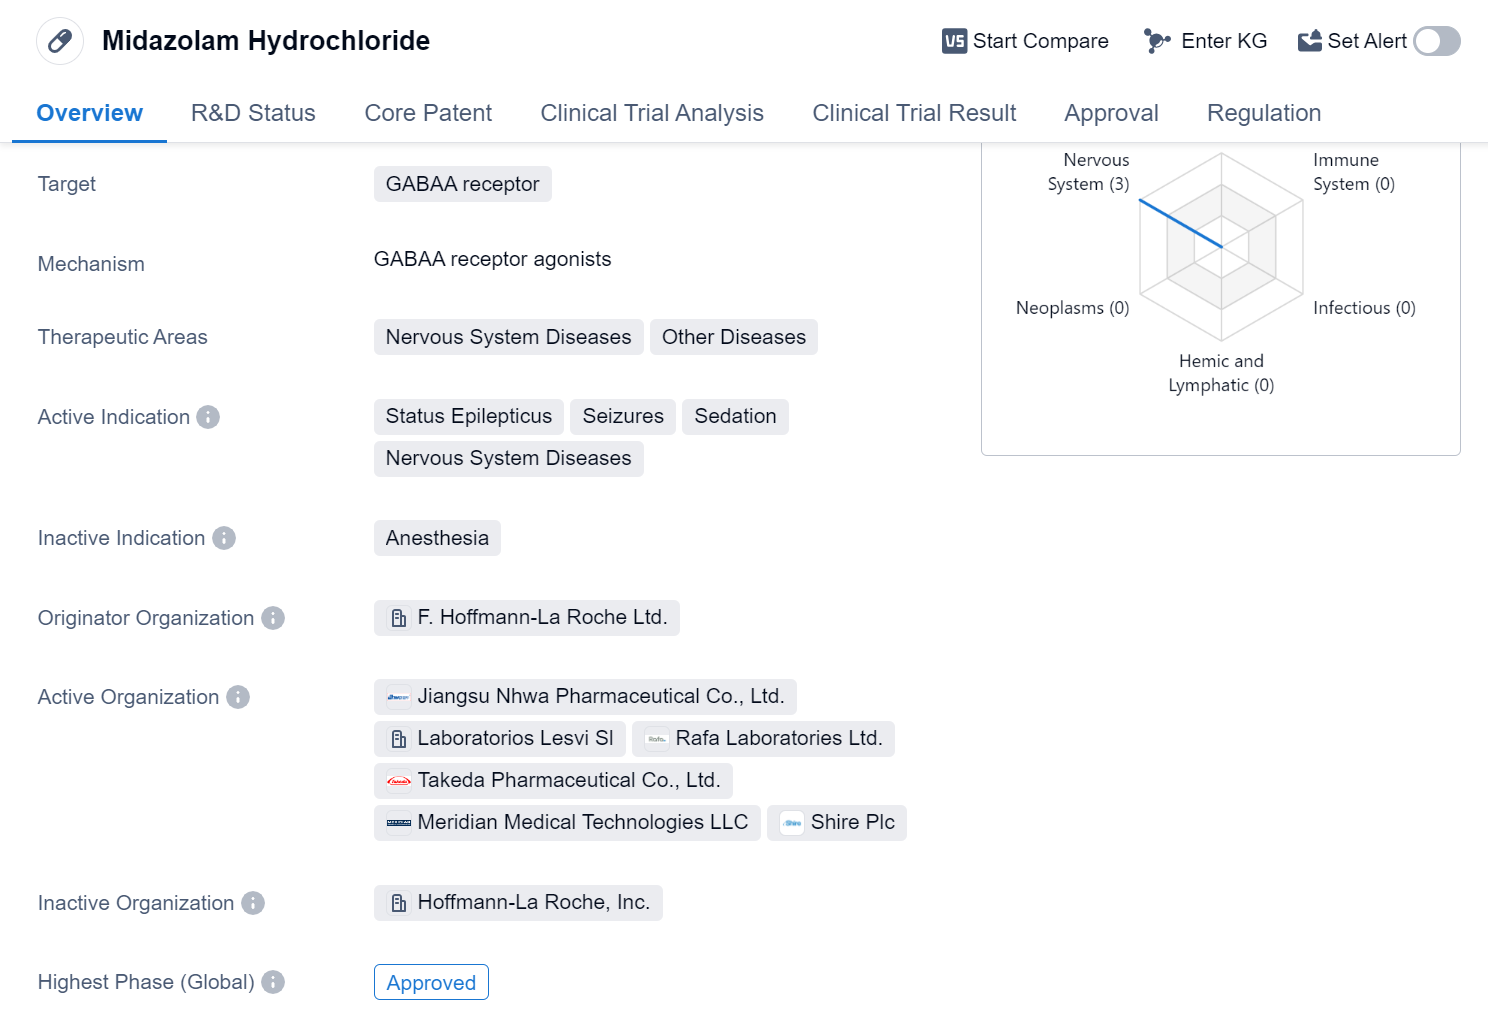This screenshot has width=1488, height=1019.
Task: Click info icon beside Active Organization
Action: (x=238, y=697)
